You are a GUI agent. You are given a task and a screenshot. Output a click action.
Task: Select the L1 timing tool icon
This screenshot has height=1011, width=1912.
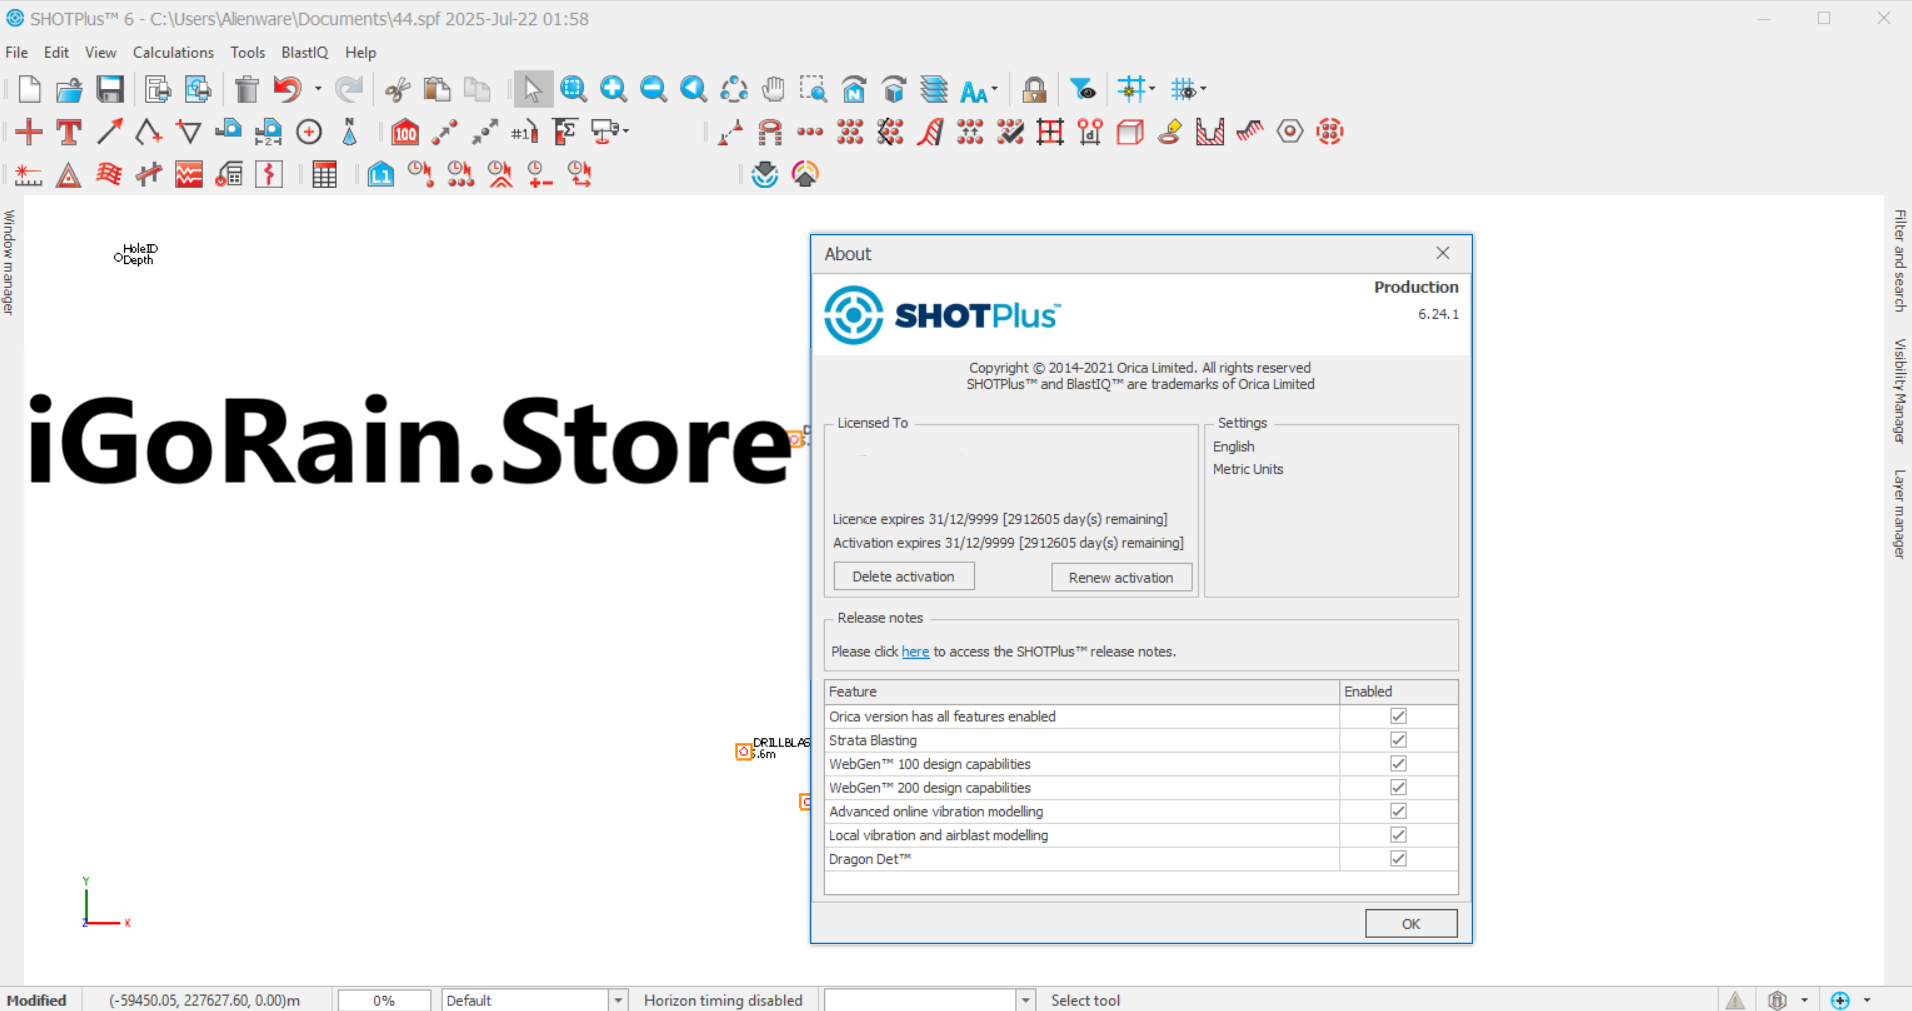(x=380, y=174)
